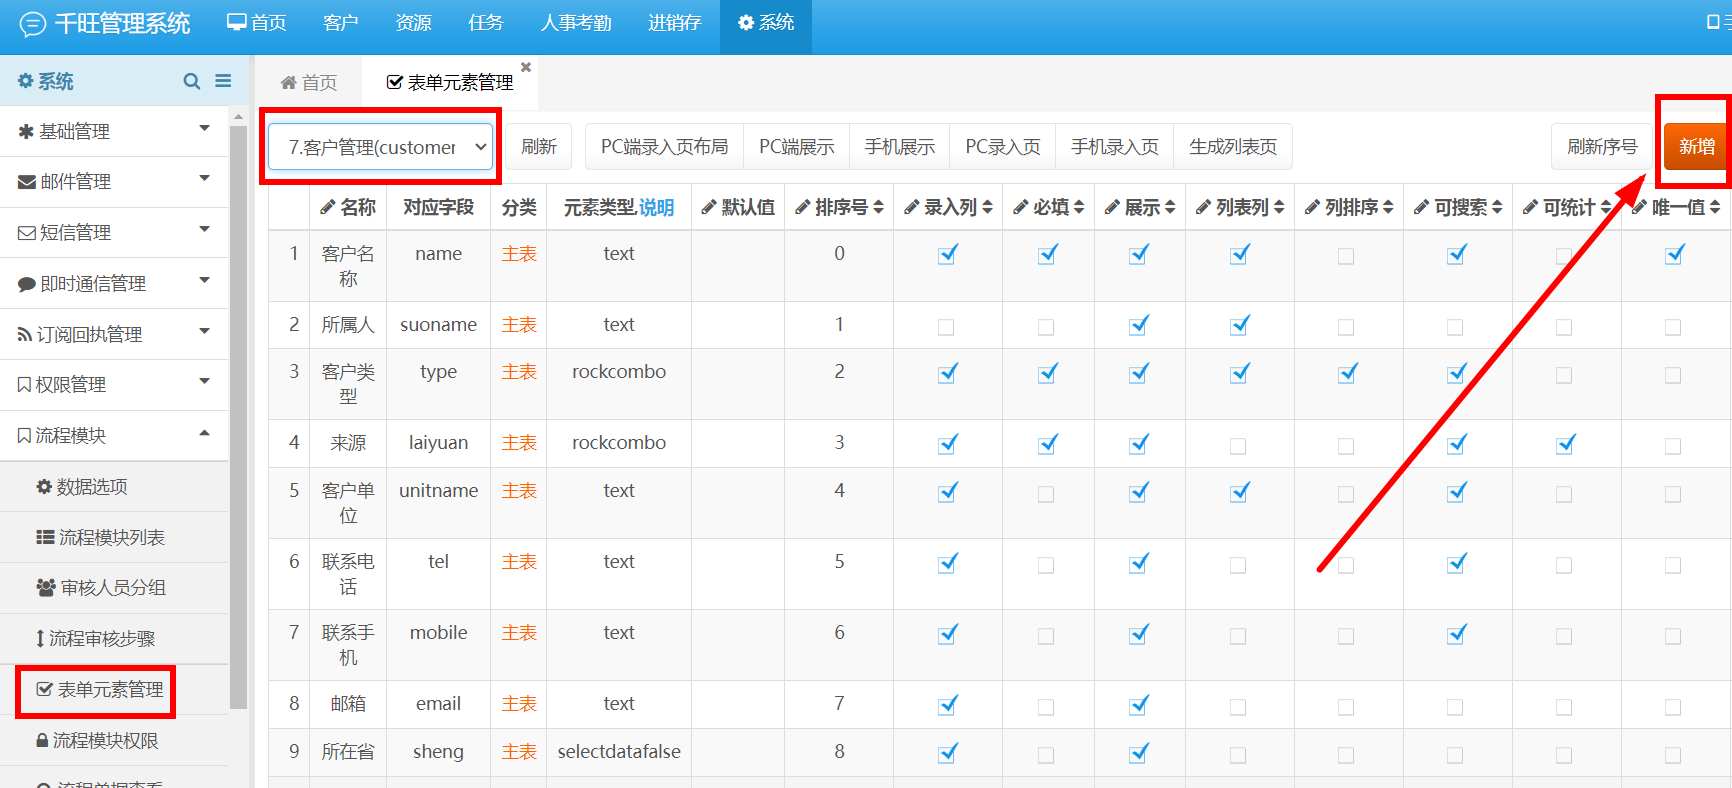Click the PC端录入页布局 button
Image resolution: width=1732 pixels, height=788 pixels.
coord(664,147)
